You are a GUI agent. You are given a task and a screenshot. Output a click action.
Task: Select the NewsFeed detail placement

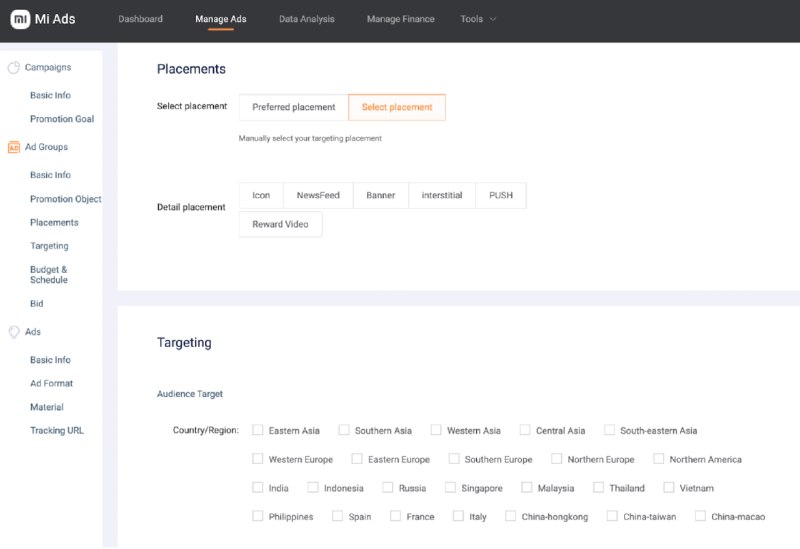pyautogui.click(x=318, y=195)
